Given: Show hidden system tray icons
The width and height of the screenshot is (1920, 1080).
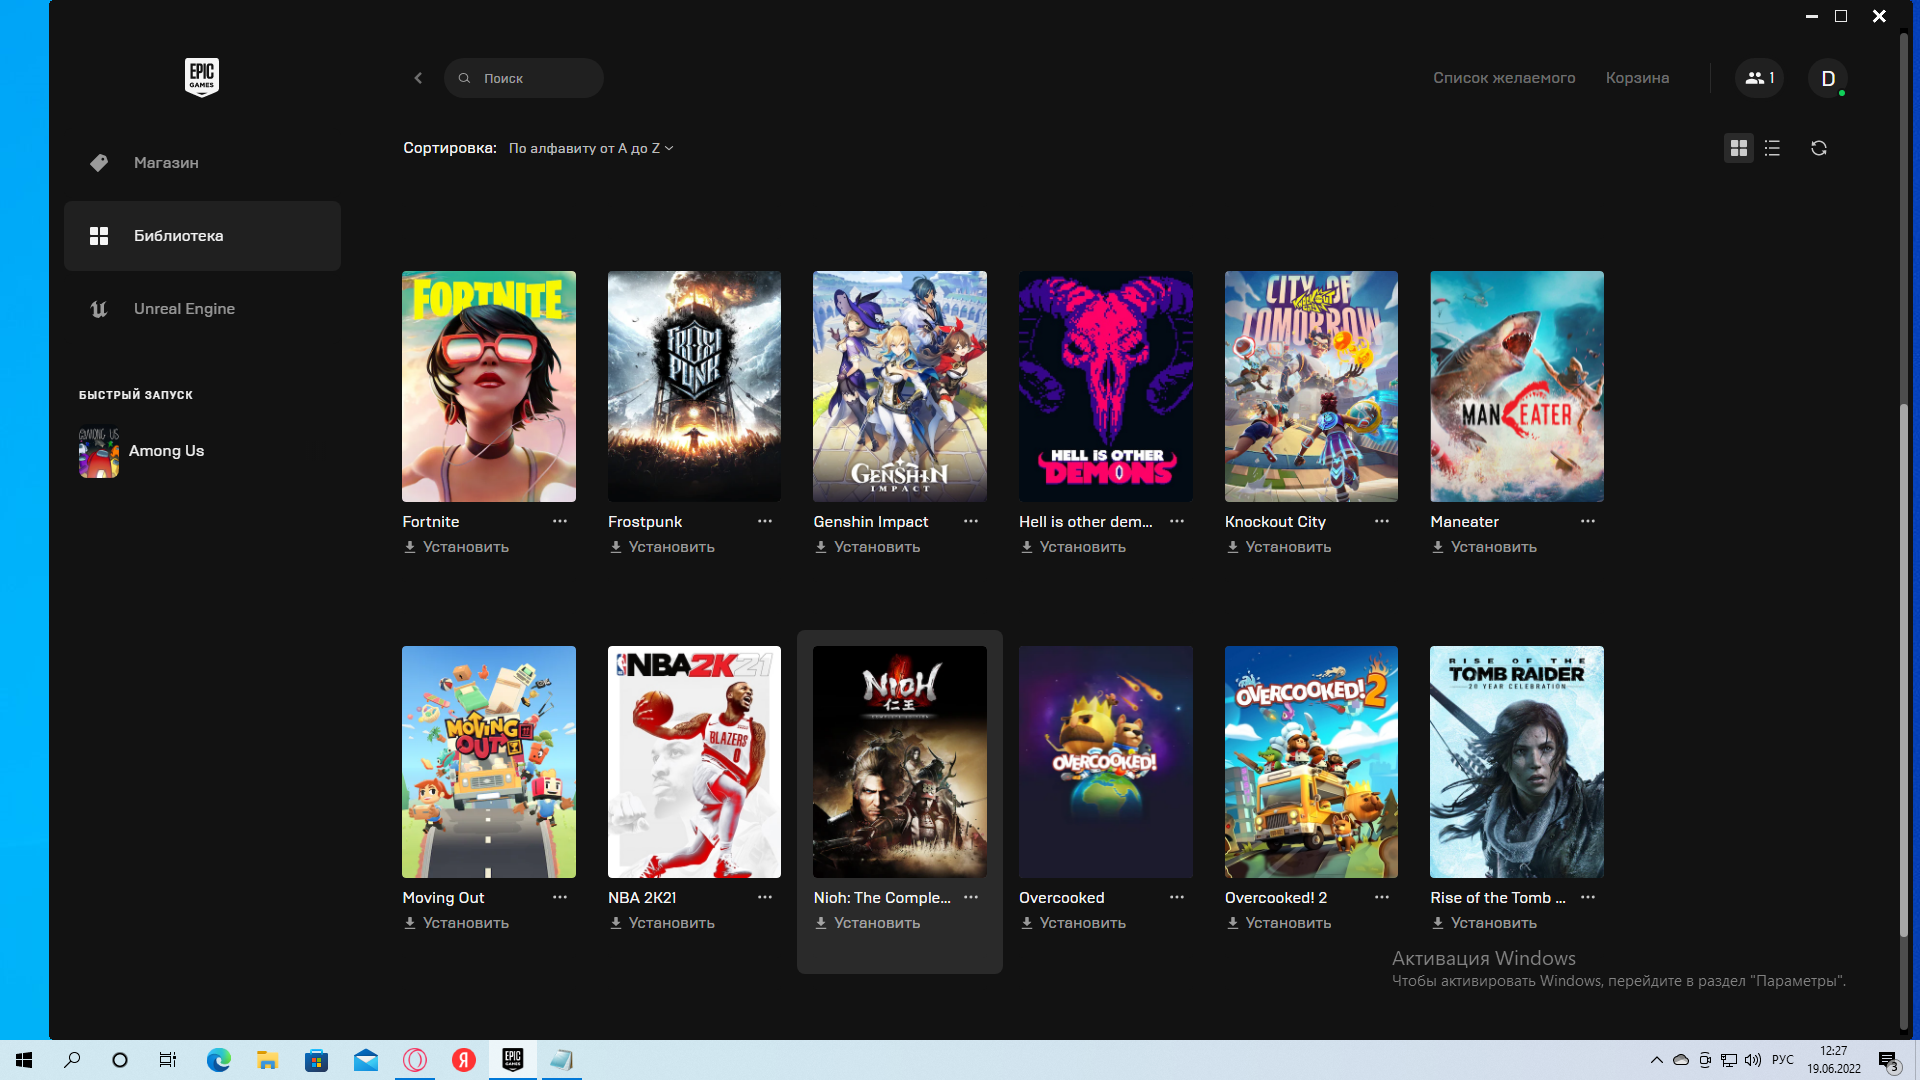Looking at the screenshot, I should (x=1656, y=1060).
